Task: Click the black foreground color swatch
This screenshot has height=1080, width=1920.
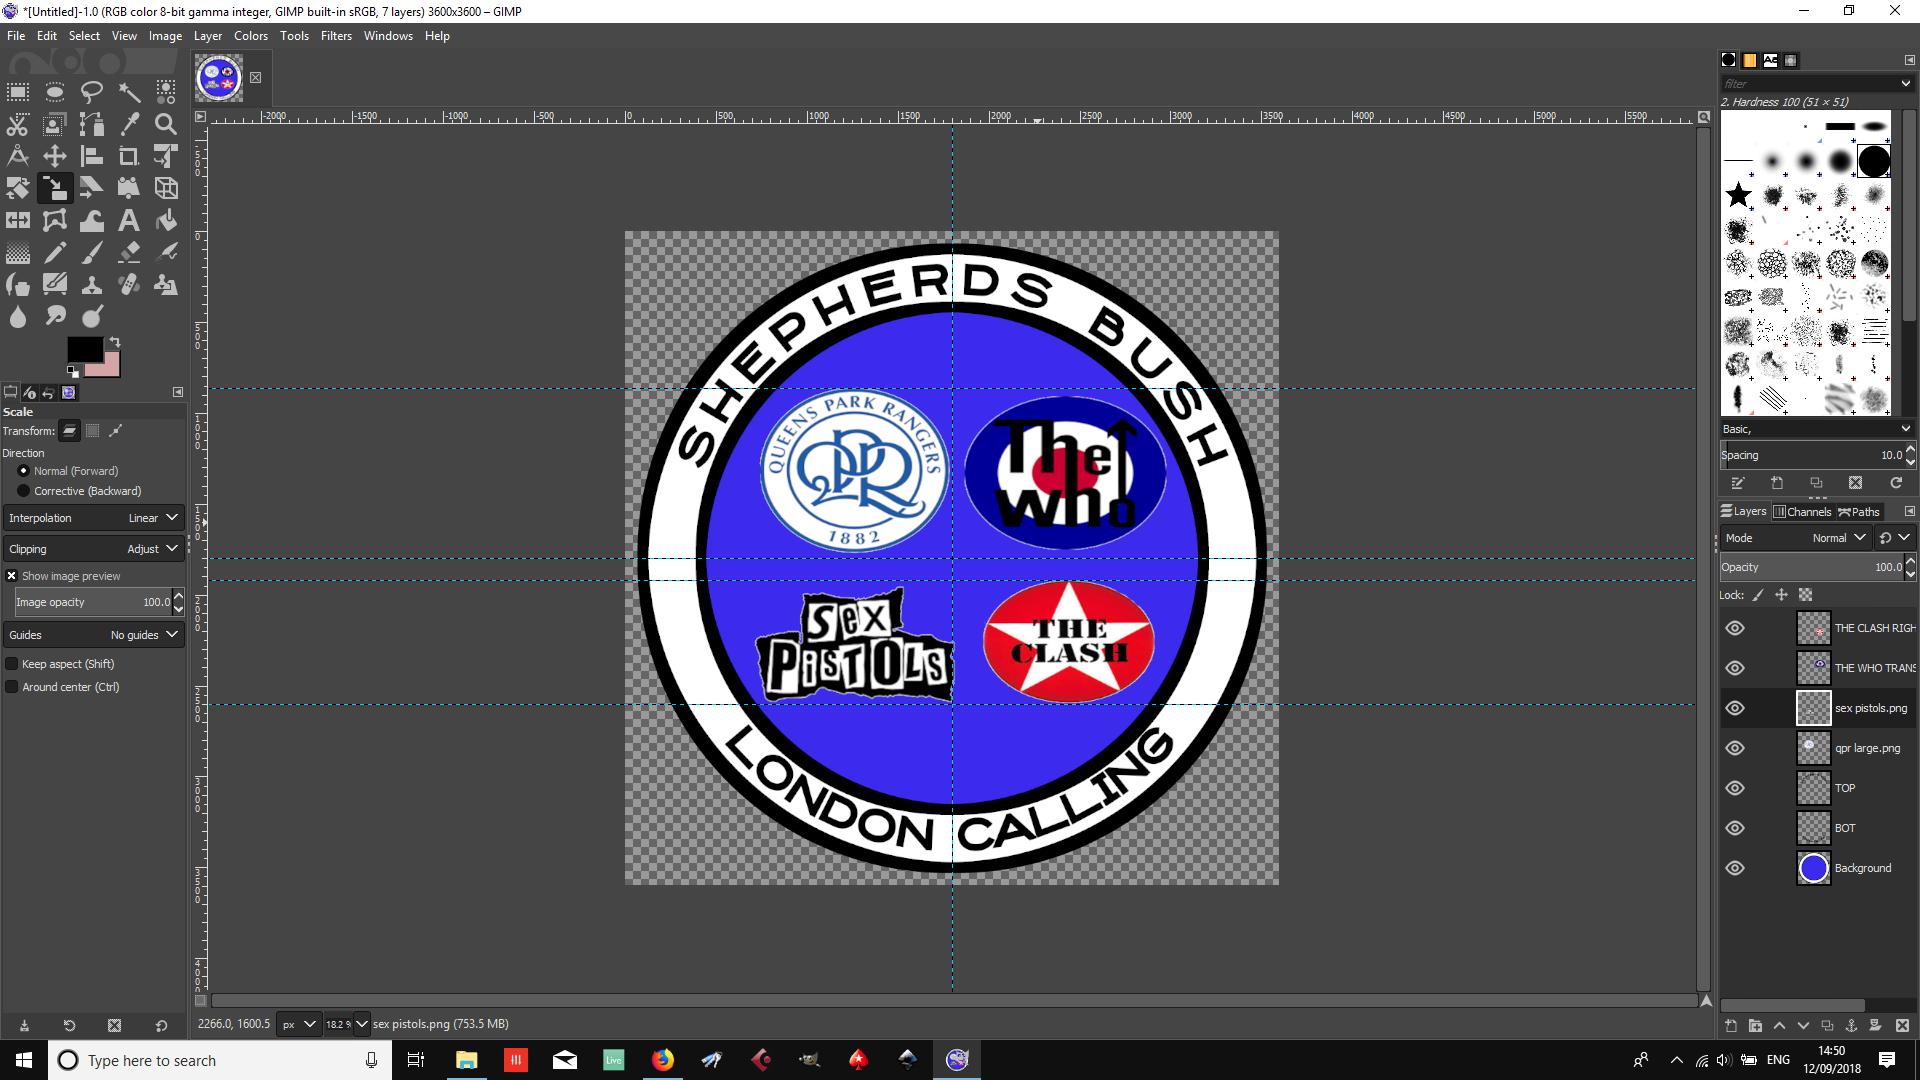Action: [83, 349]
